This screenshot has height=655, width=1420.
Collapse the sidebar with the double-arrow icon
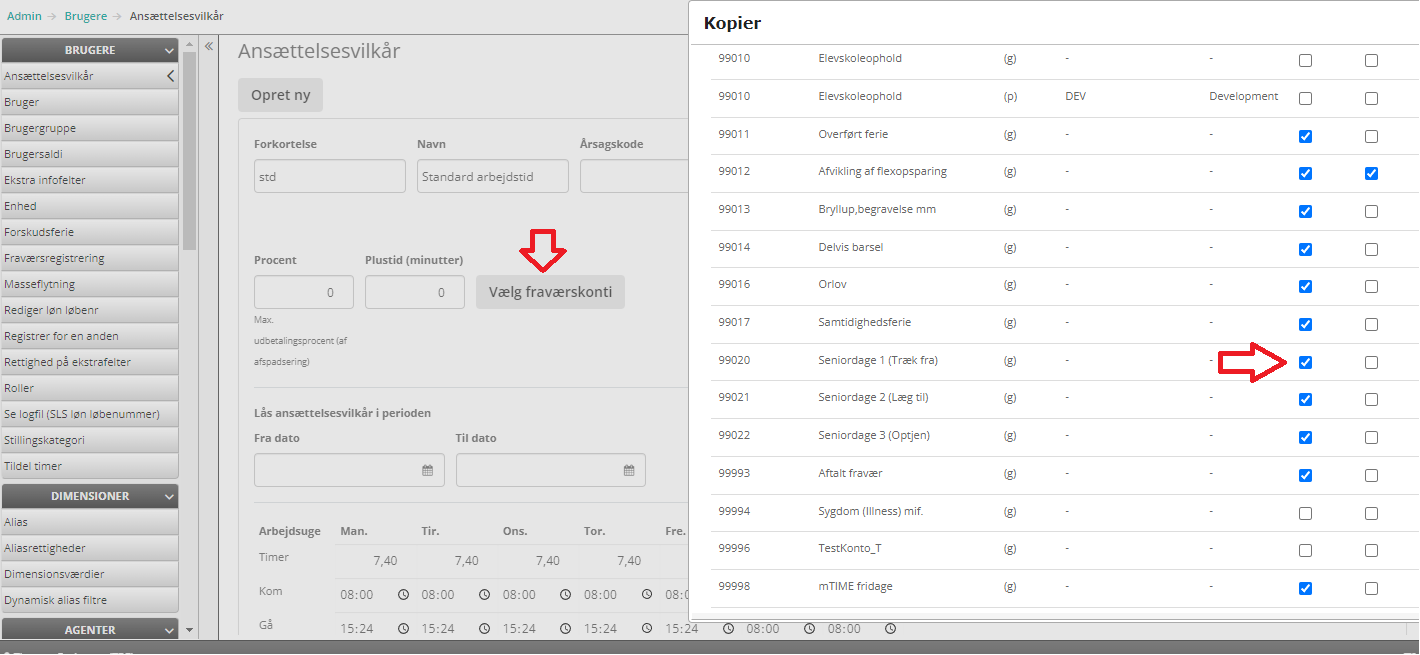[x=210, y=46]
